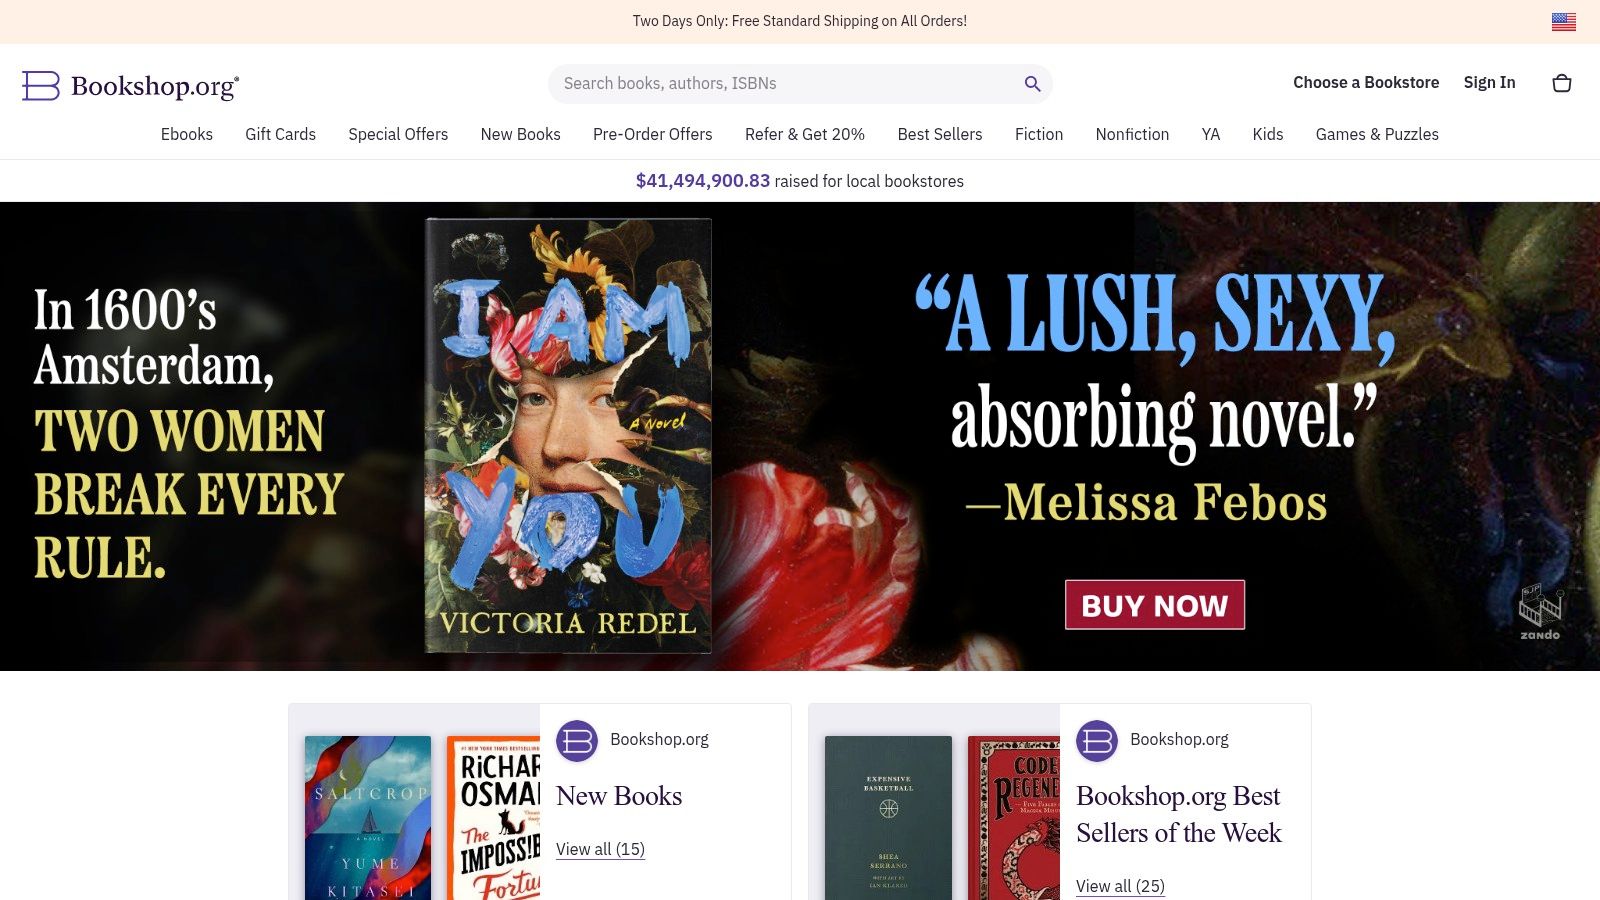The height and width of the screenshot is (900, 1600).
Task: Click the Bookshop.org avatar beside New Books
Action: [577, 741]
